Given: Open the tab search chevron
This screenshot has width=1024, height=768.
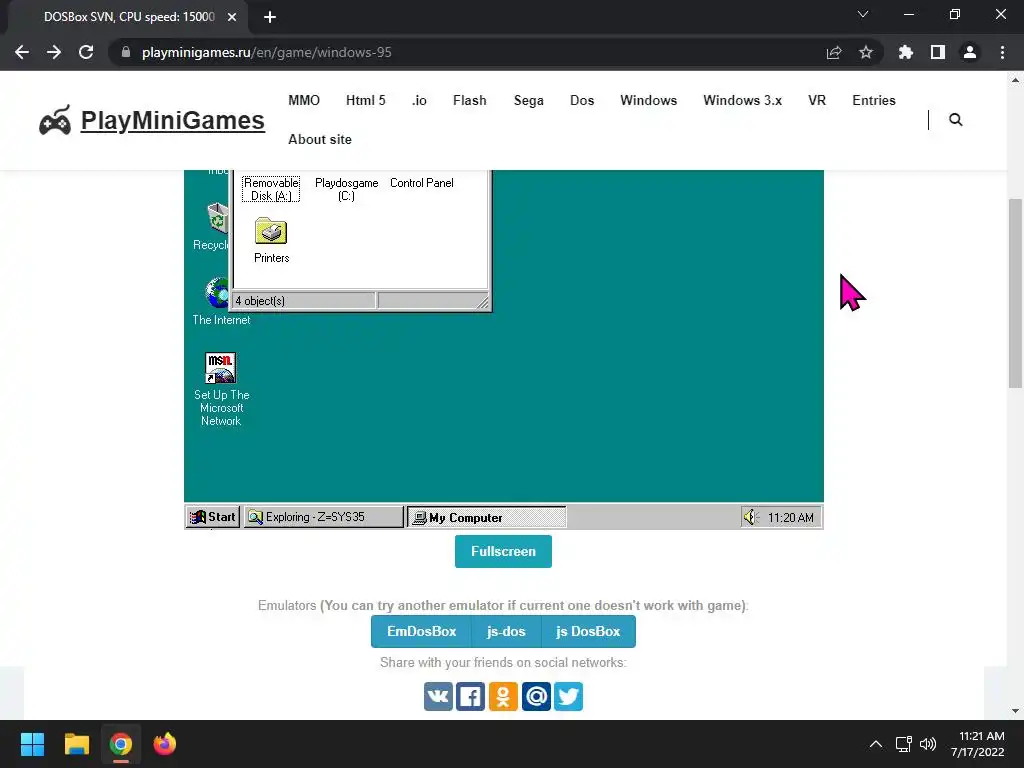Looking at the screenshot, I should [863, 14].
